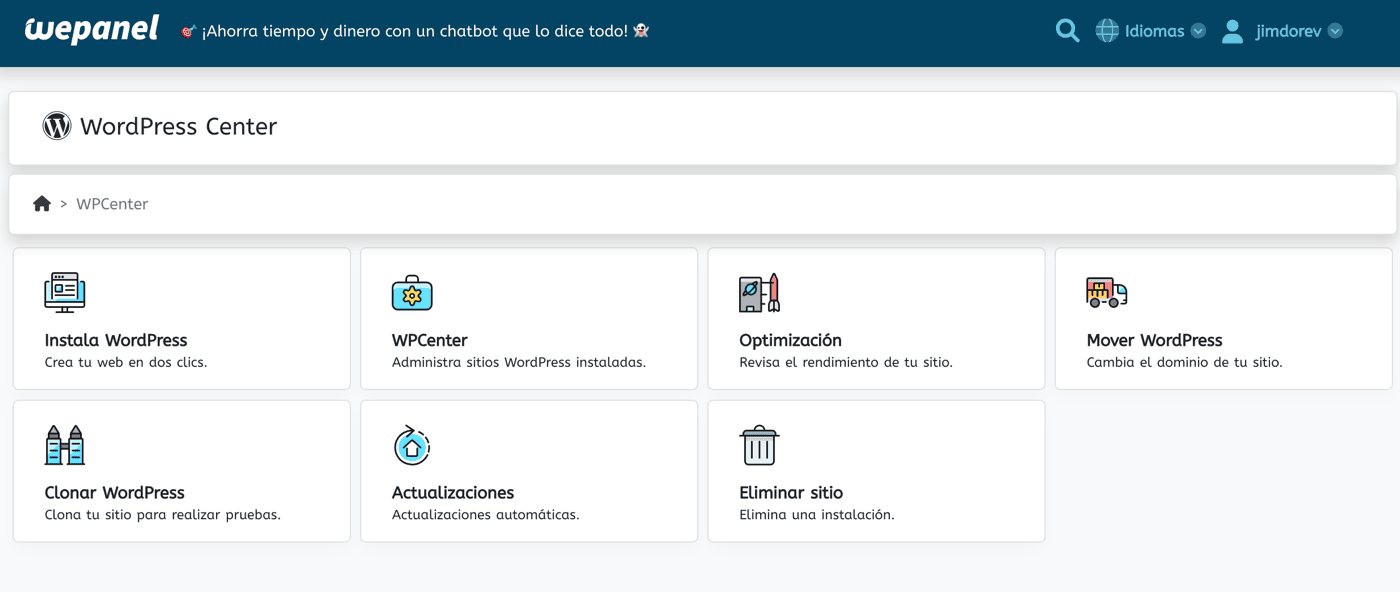Image resolution: width=1400 pixels, height=592 pixels.
Task: Open the Clonar WordPress card title
Action: [x=115, y=492]
